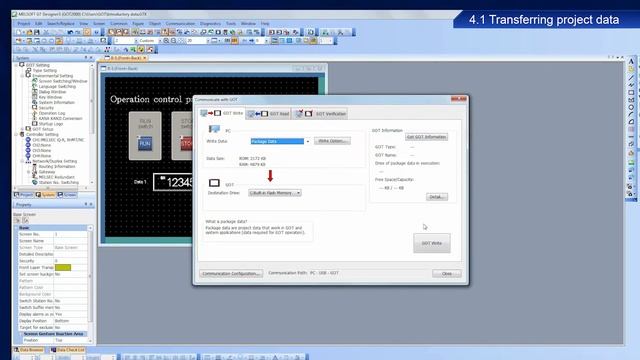The image size is (640, 360).
Task: Click the Get GOT Information button
Action: pos(427,137)
